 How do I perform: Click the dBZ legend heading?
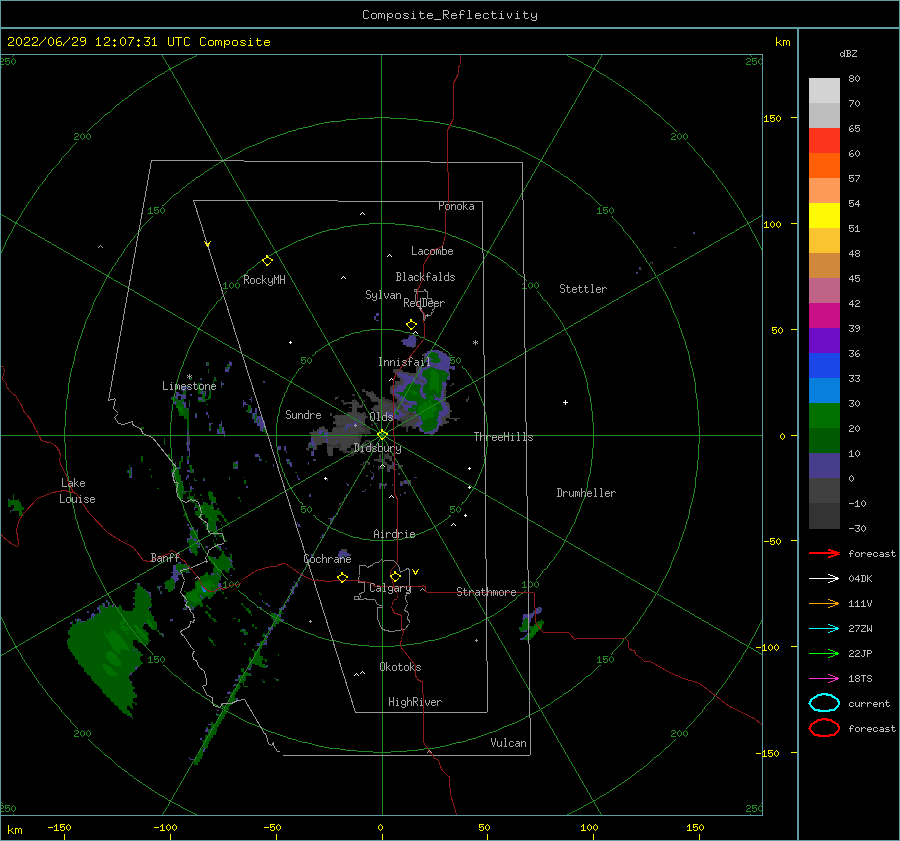click(848, 54)
